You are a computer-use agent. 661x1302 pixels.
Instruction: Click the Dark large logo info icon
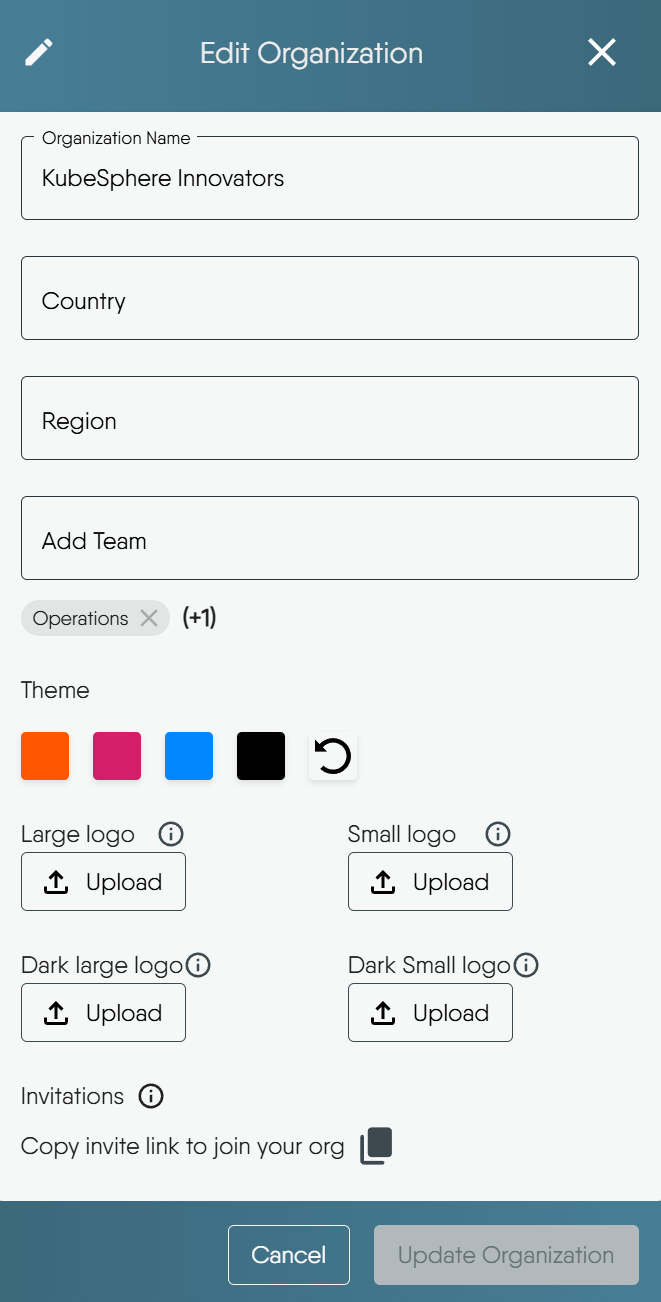click(x=198, y=965)
